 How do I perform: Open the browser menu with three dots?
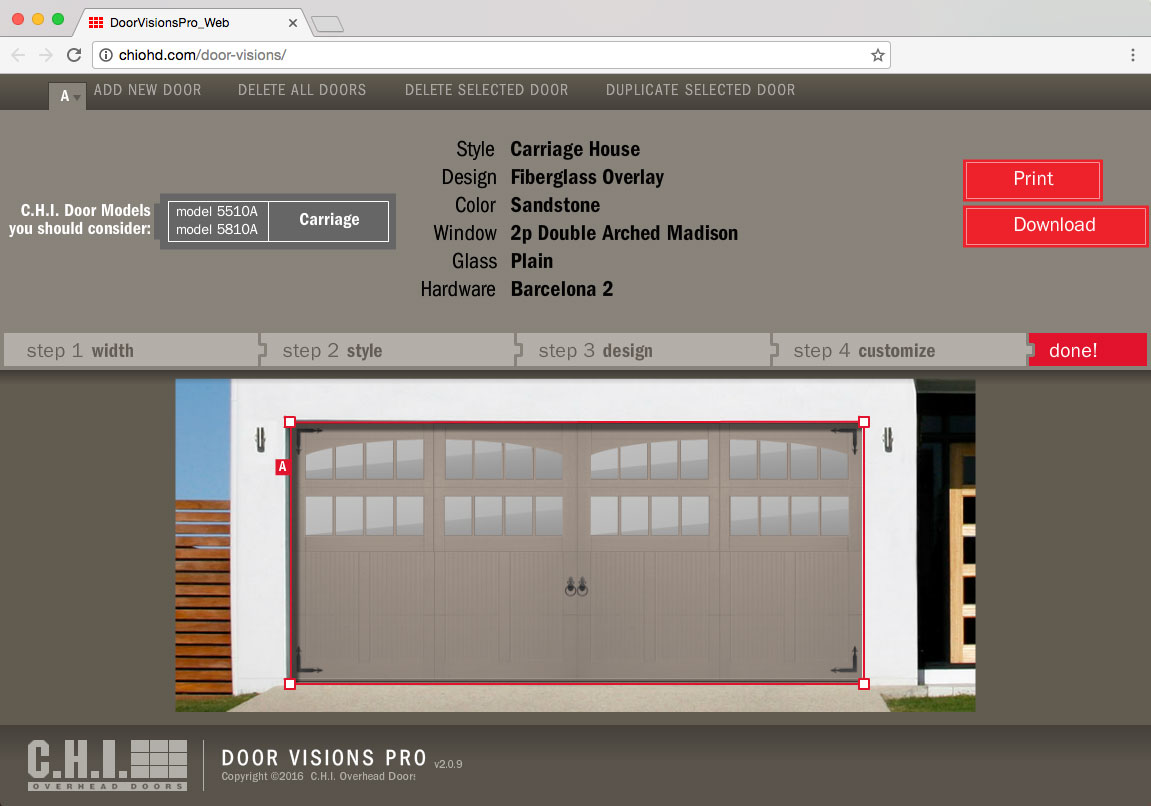click(1133, 56)
